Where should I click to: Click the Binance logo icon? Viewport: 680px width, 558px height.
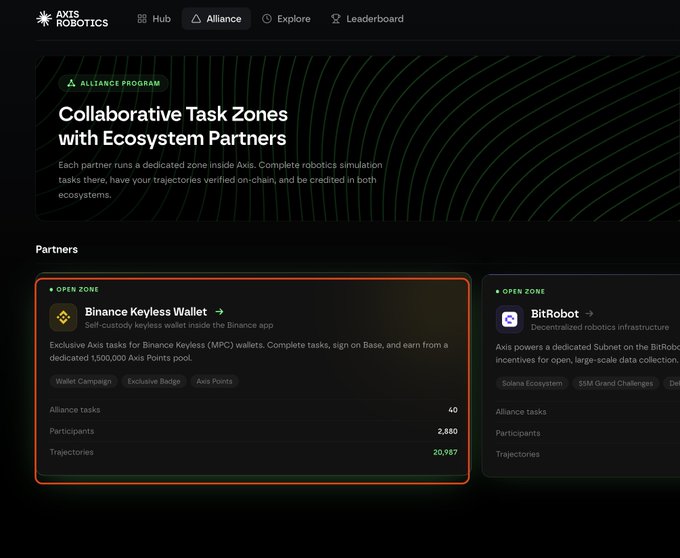coord(63,317)
